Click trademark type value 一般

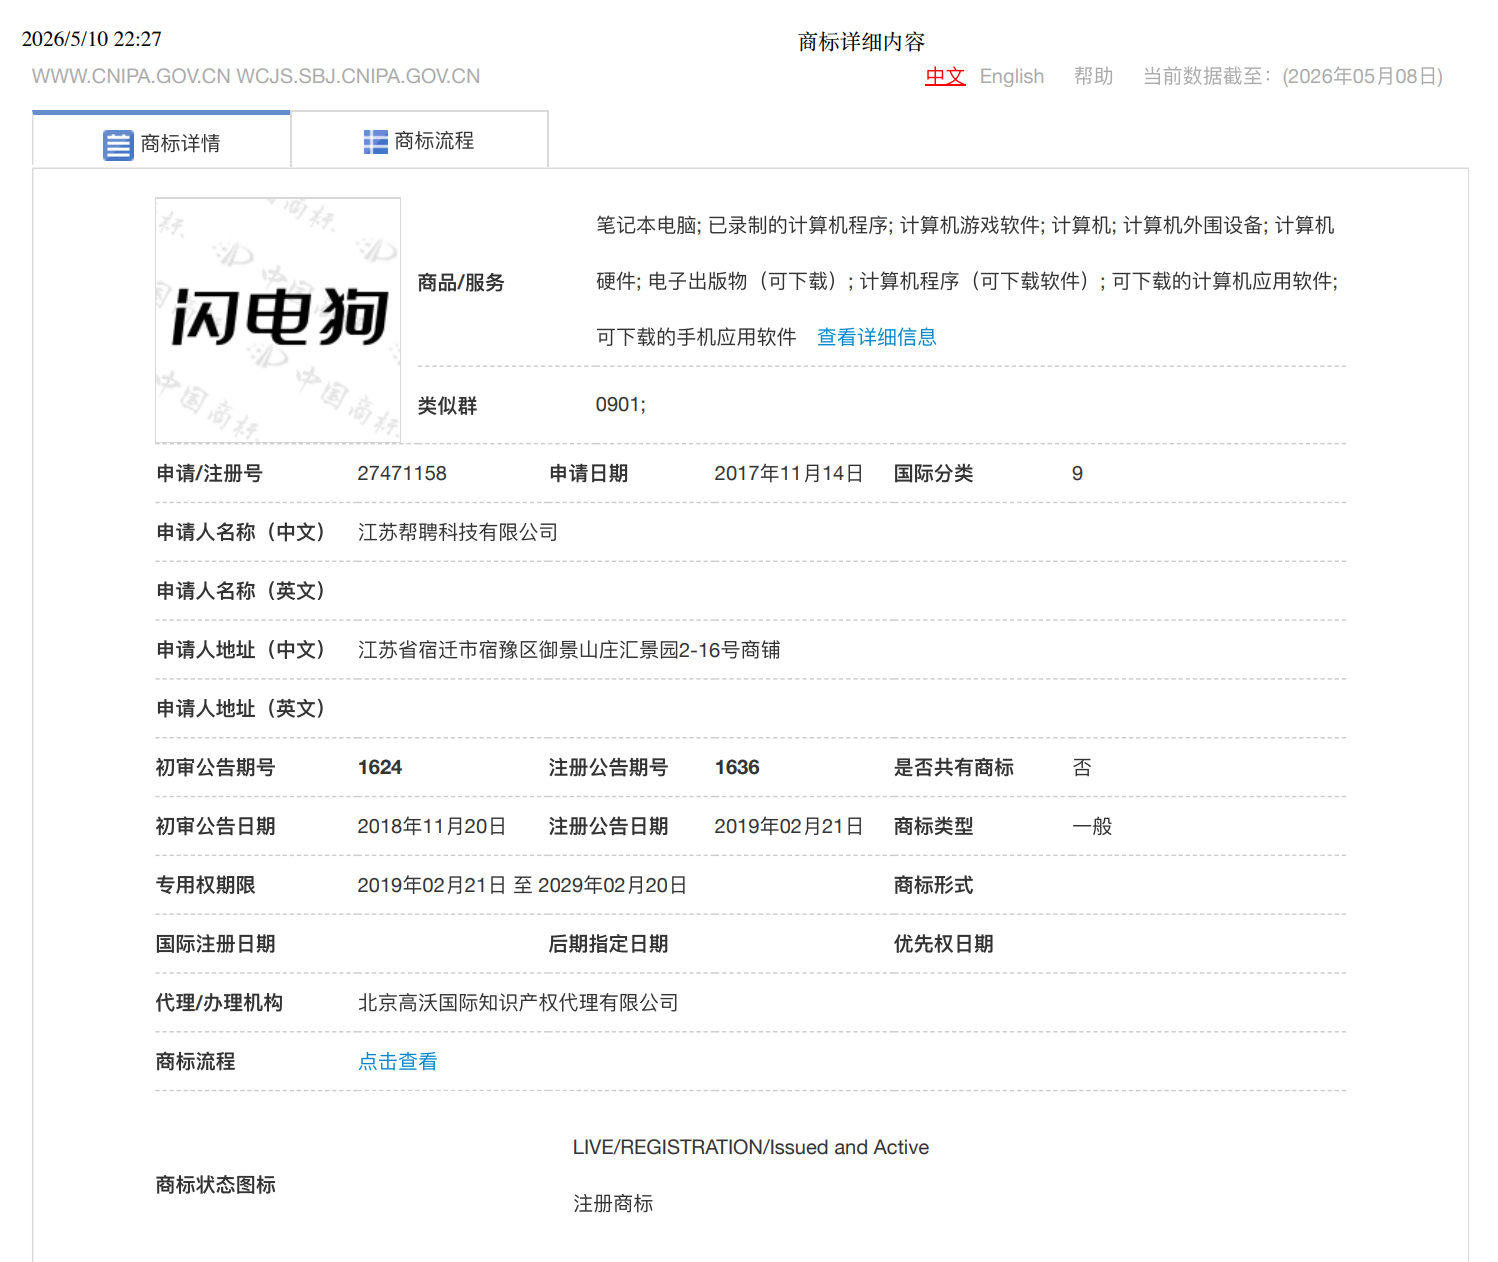point(1092,826)
